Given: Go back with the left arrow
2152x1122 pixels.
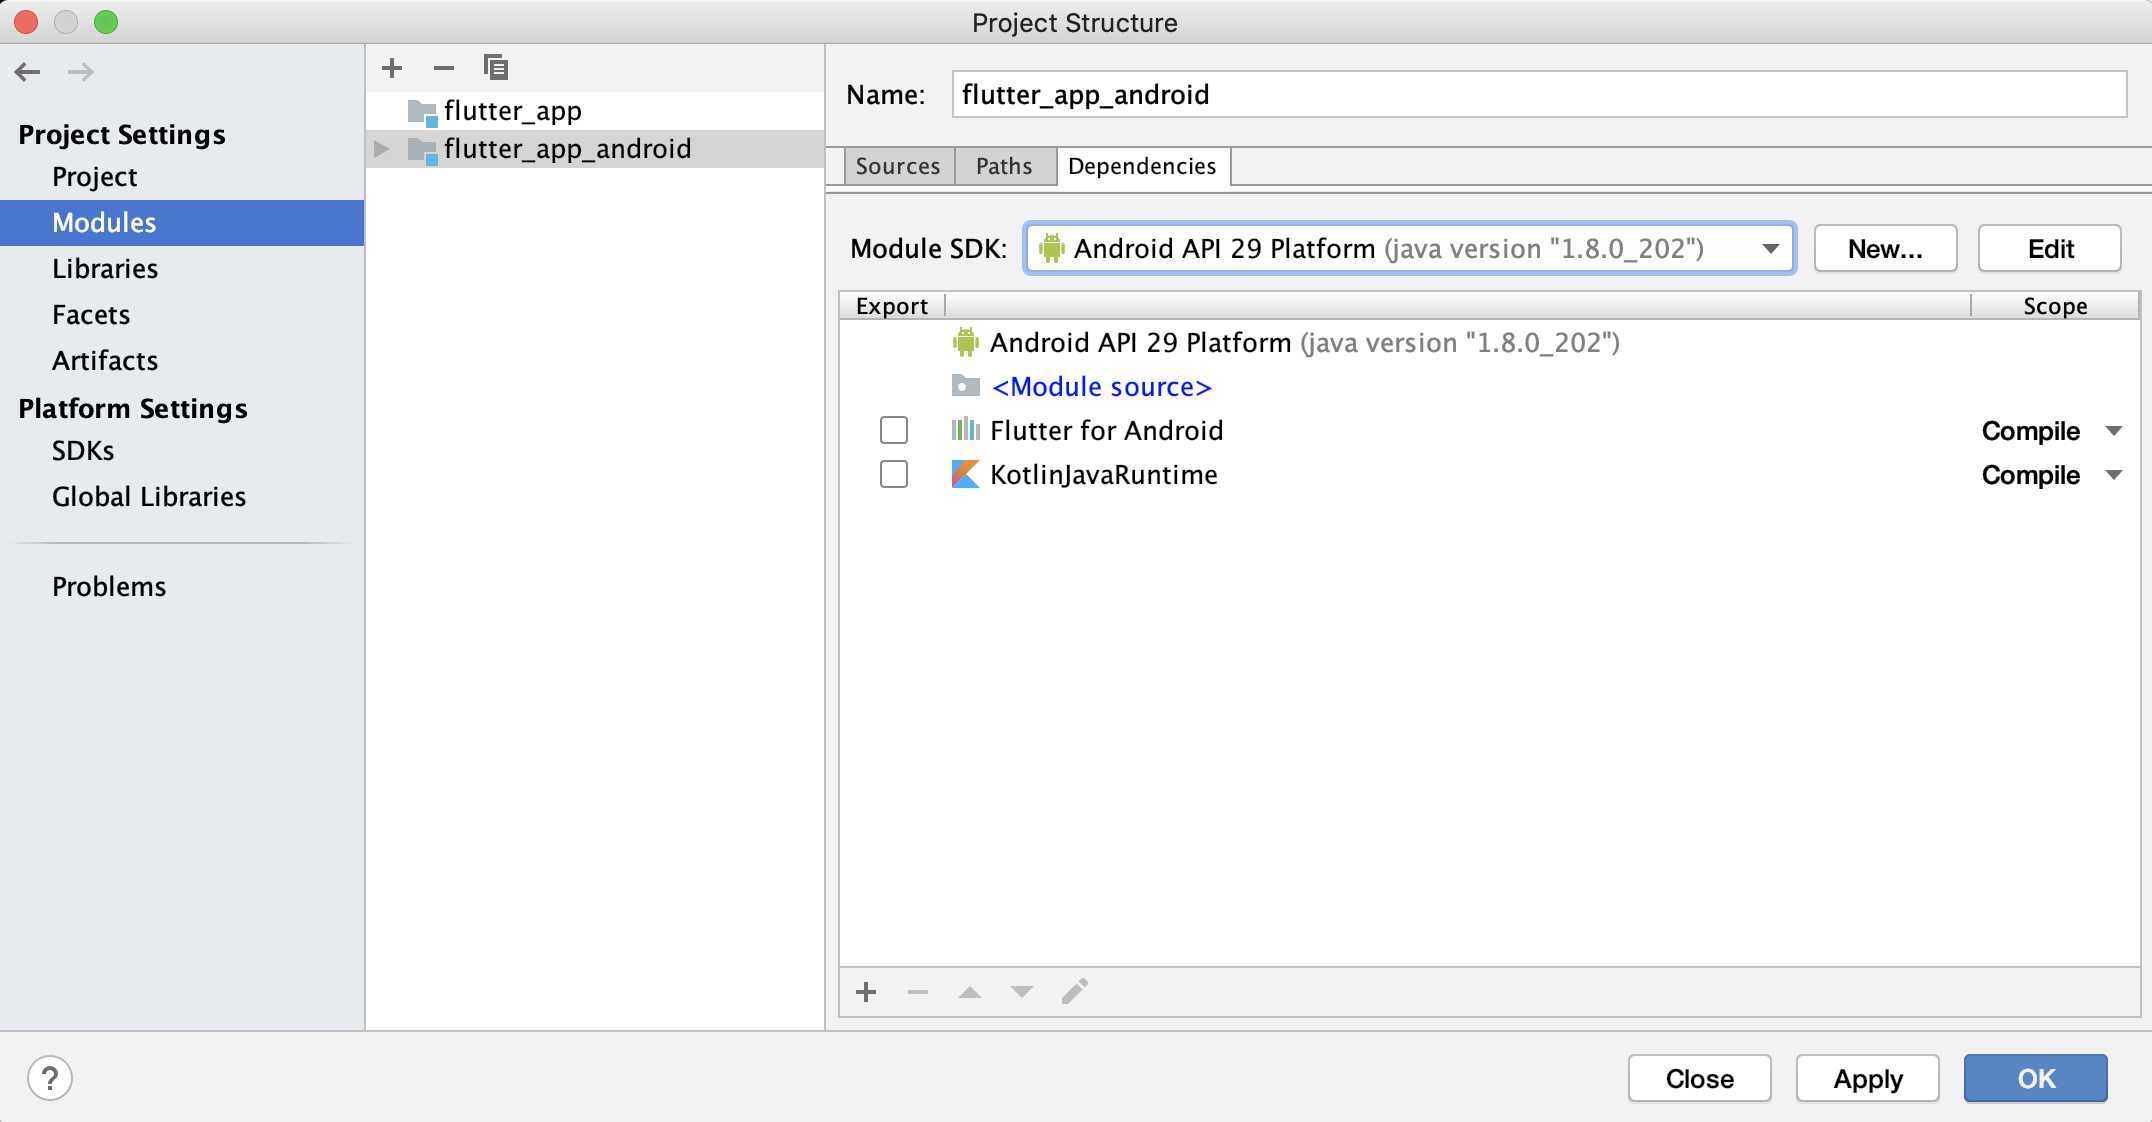Looking at the screenshot, I should pyautogui.click(x=28, y=72).
